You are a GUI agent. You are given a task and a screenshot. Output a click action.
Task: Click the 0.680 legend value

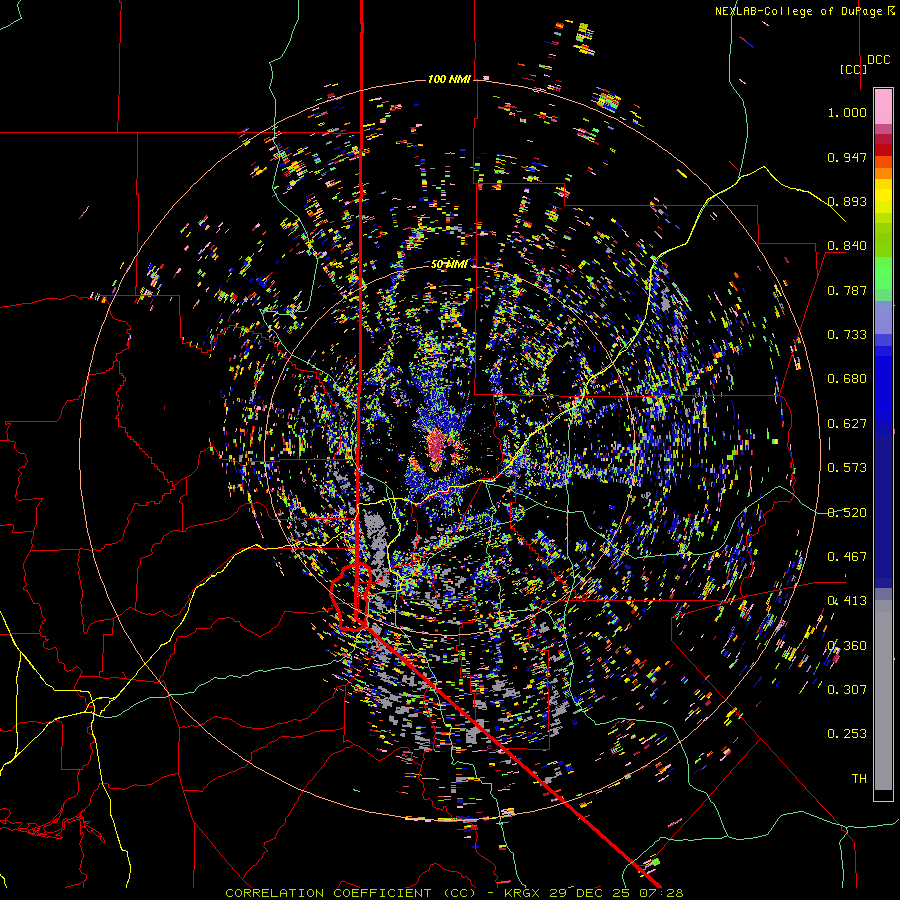pos(847,379)
